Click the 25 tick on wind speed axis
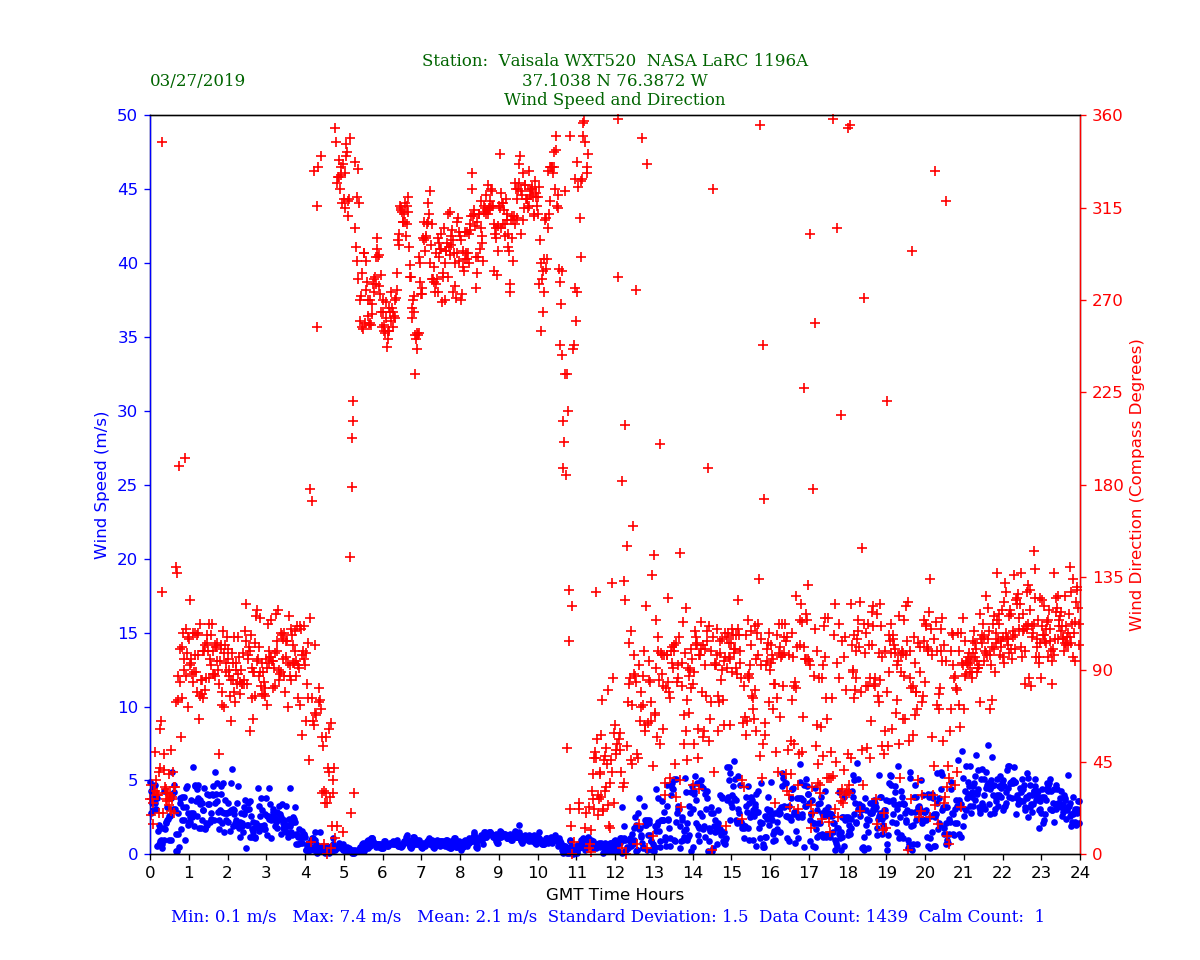The width and height of the screenshot is (1200, 960). tap(128, 486)
